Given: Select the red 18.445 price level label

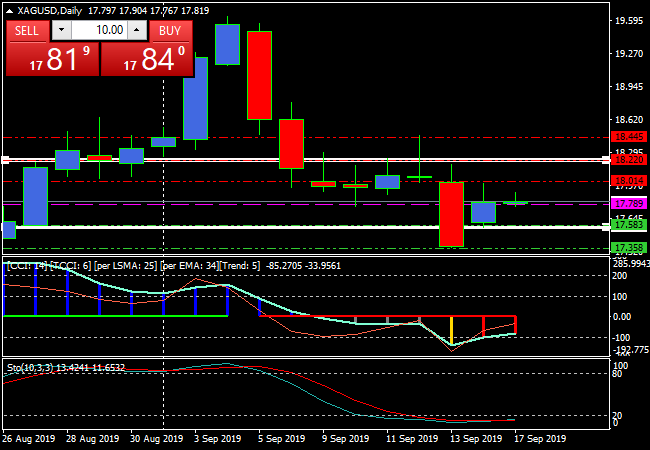Looking at the screenshot, I should [x=628, y=136].
